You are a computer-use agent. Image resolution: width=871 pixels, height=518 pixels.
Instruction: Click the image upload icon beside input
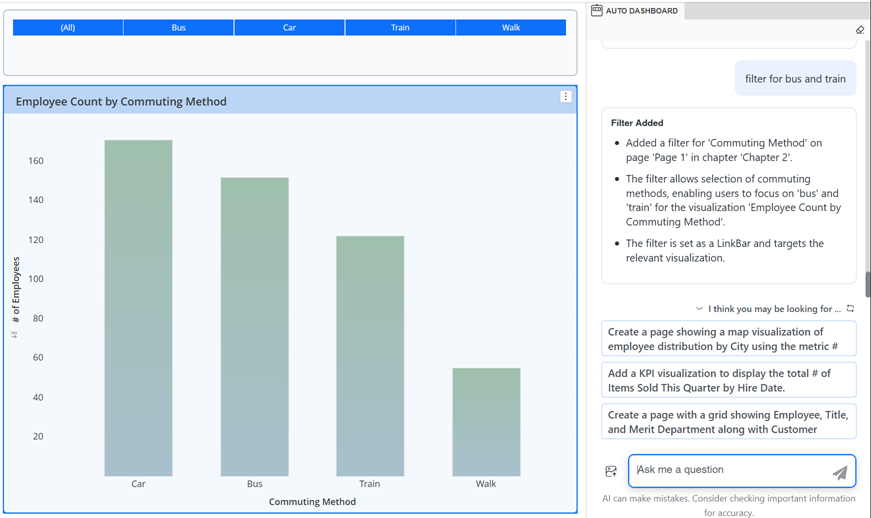[x=611, y=471]
